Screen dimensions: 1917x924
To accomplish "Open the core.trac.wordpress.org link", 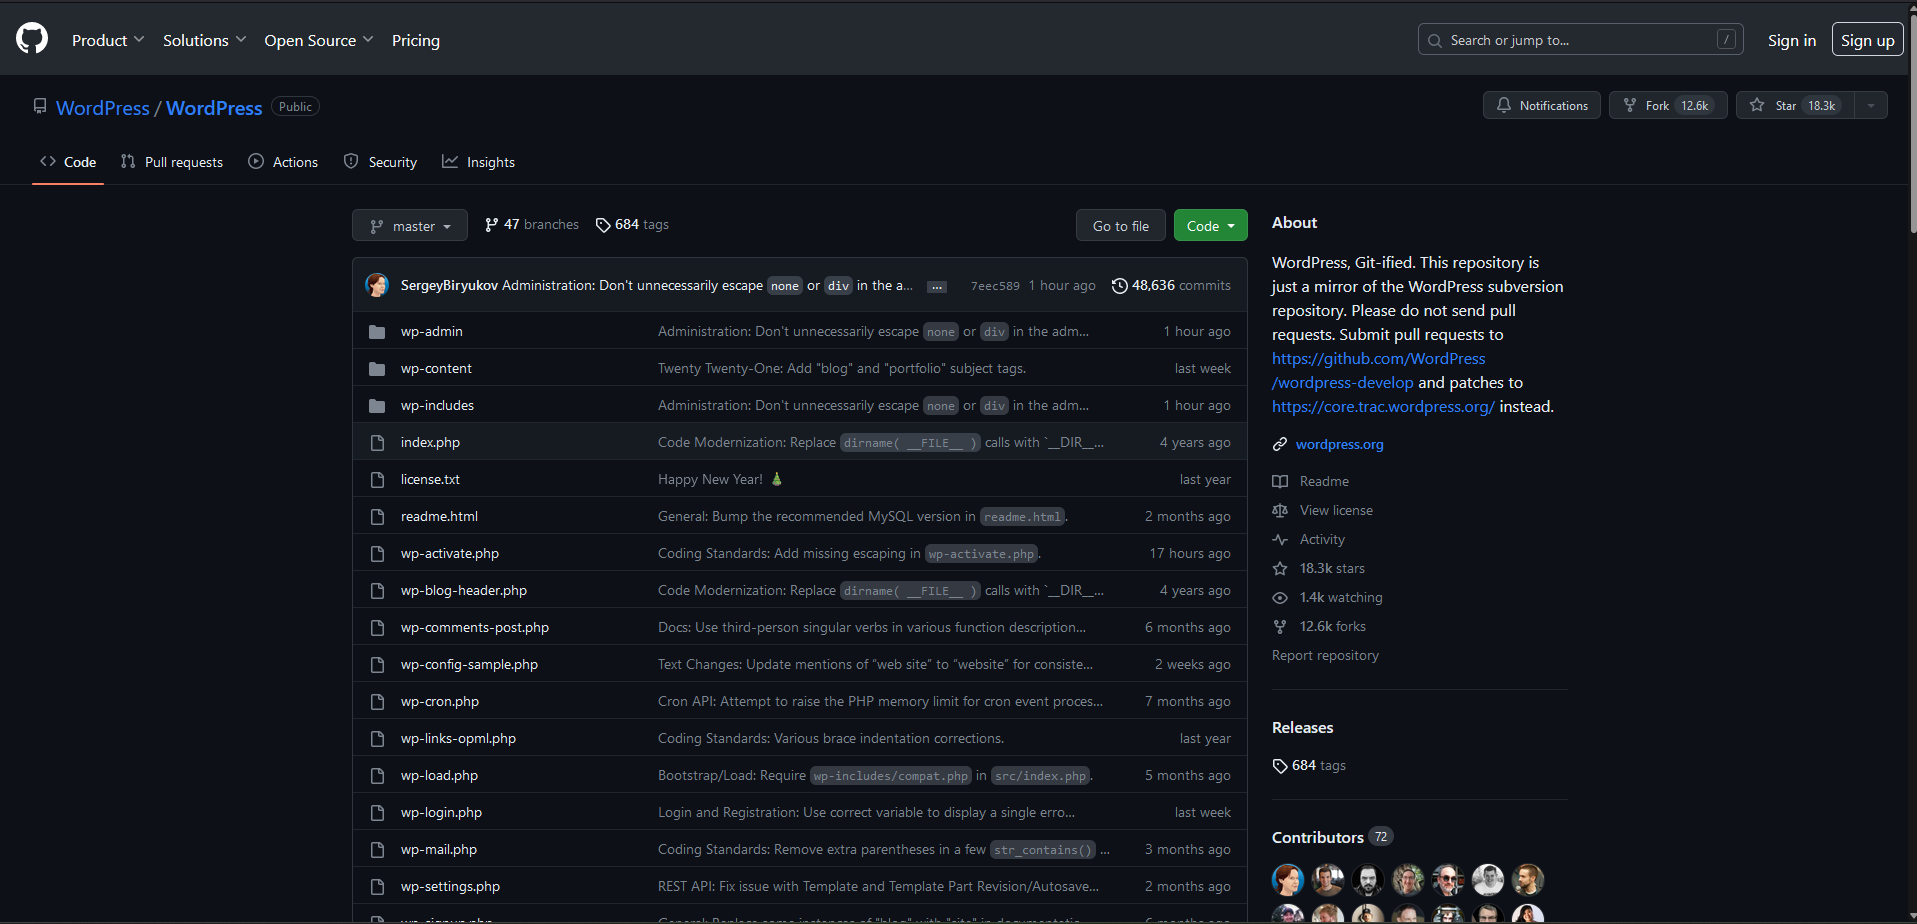I will click(1383, 407).
